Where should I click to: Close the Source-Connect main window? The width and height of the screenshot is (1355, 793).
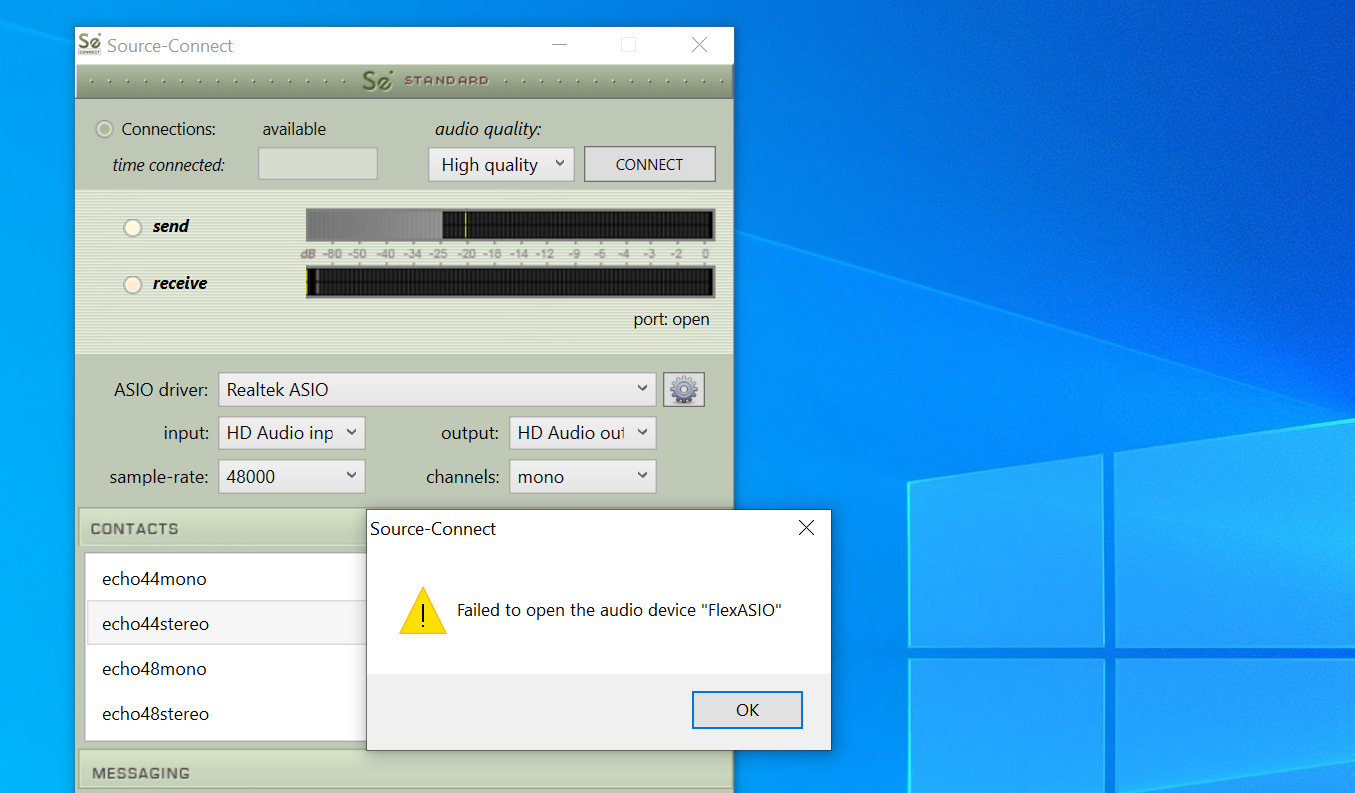pos(699,45)
